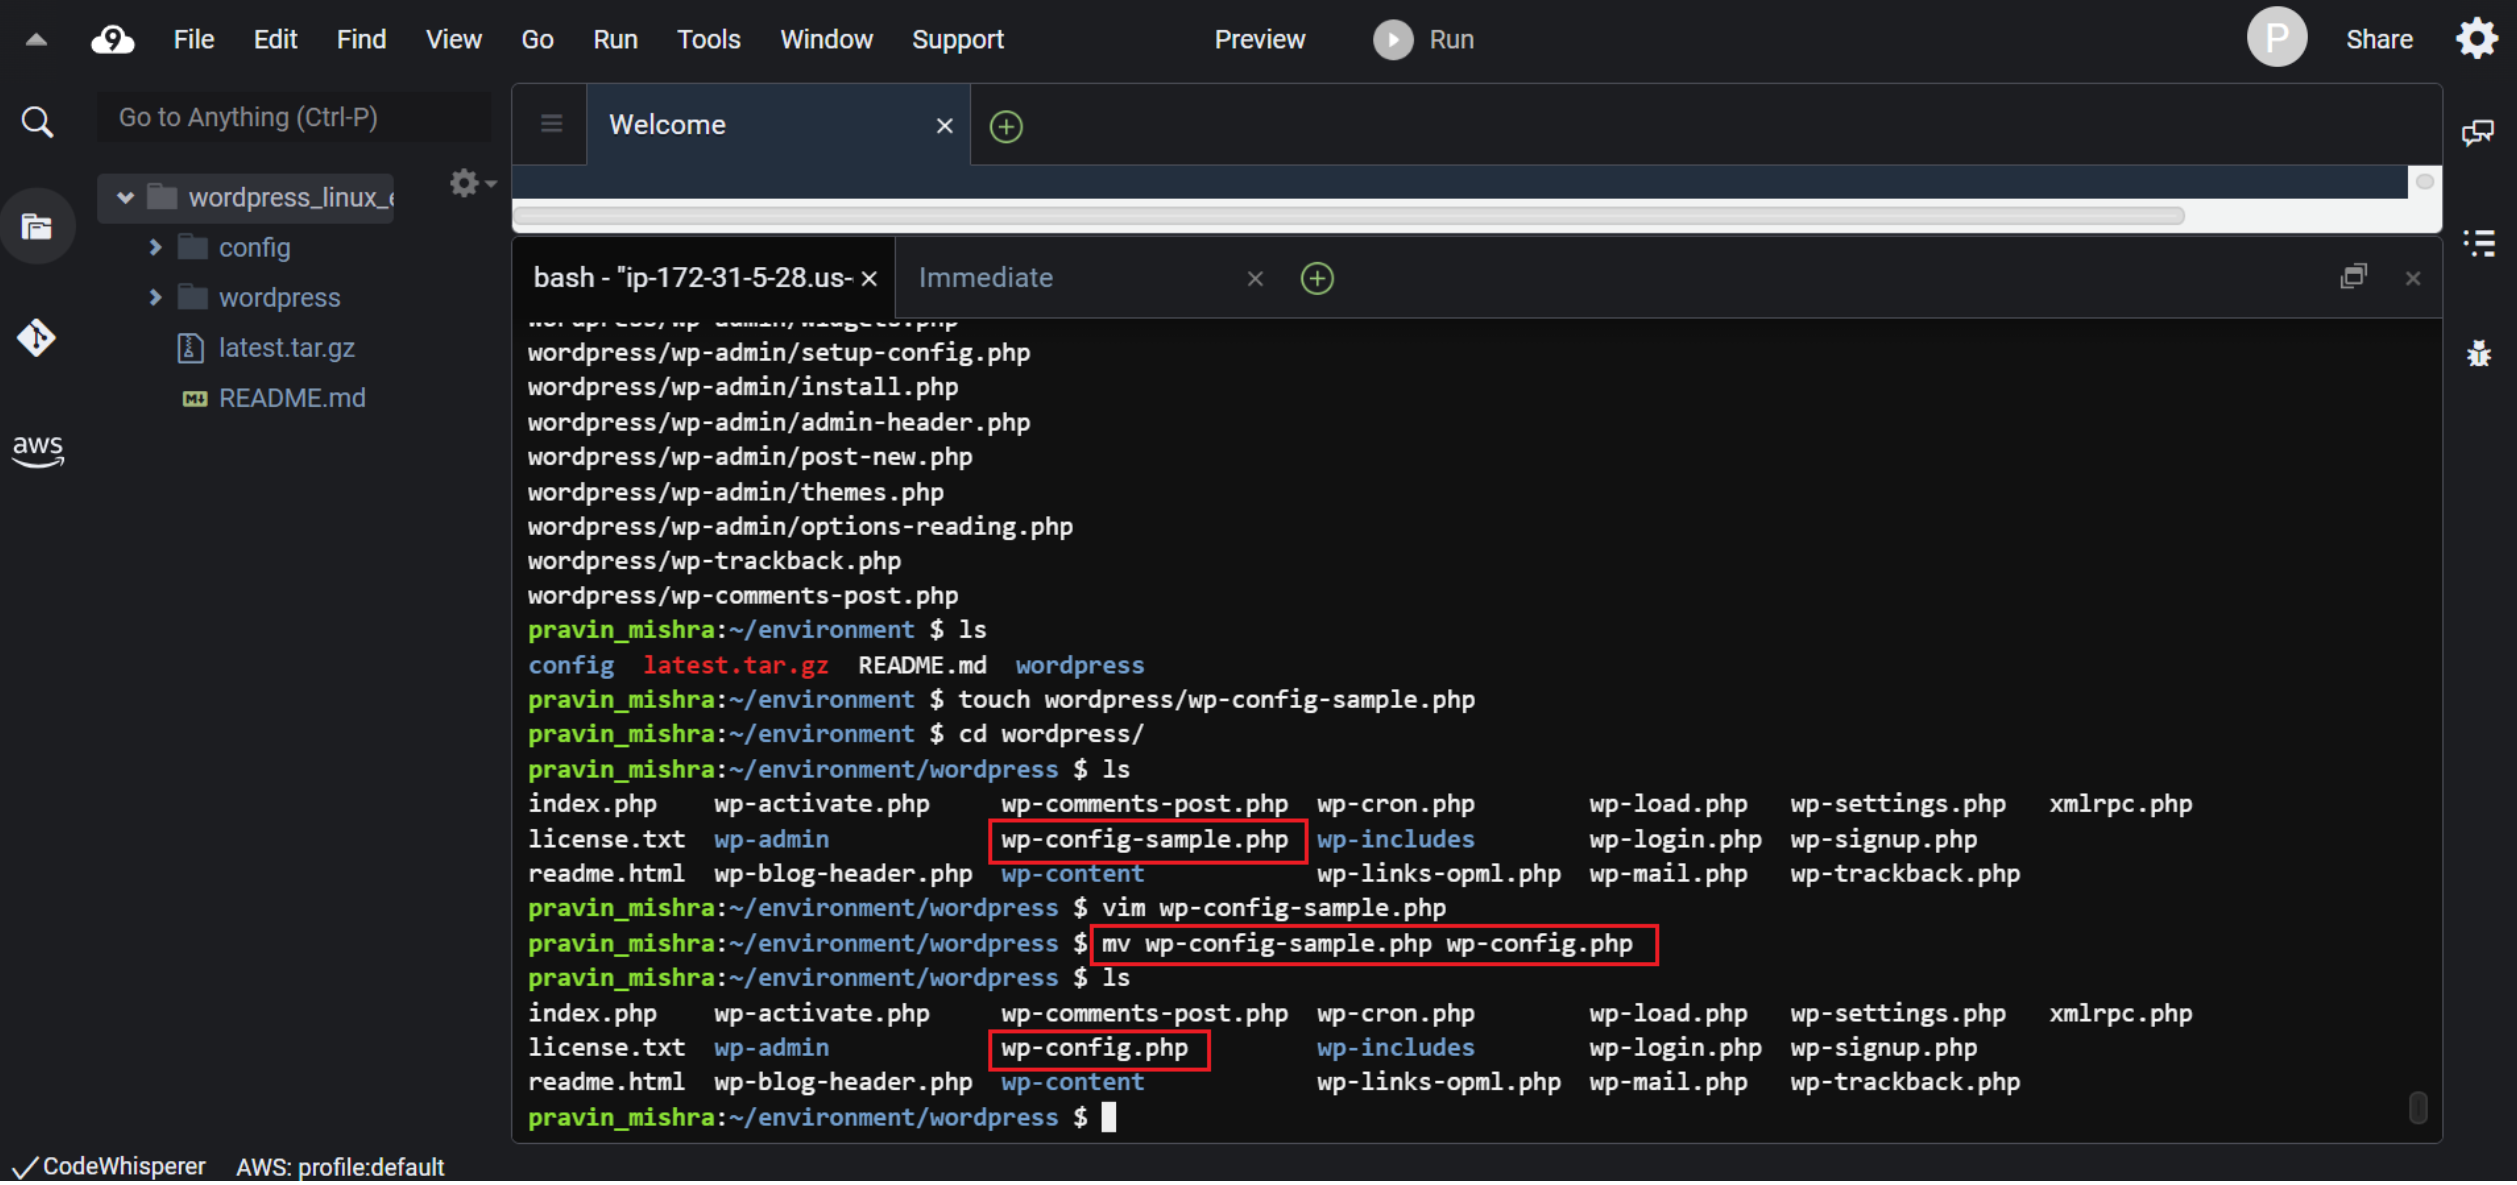Screen dimensions: 2517x1185
Task: Click the Welcome pane horizontal scrollbar
Action: pyautogui.click(x=1348, y=215)
